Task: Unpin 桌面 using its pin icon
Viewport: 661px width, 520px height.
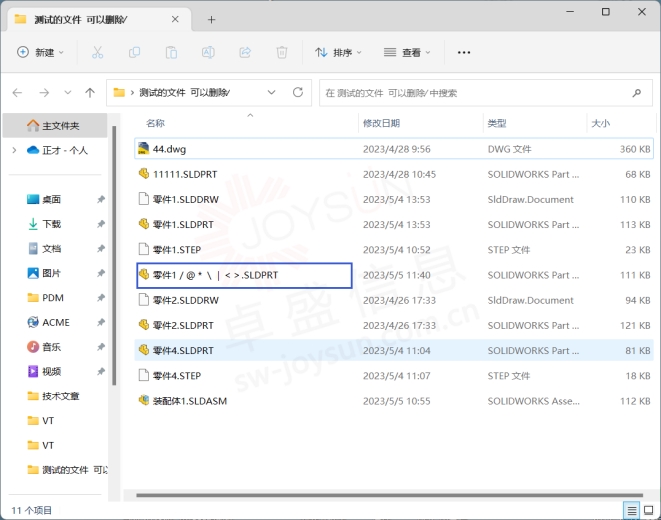Action: coord(101,199)
